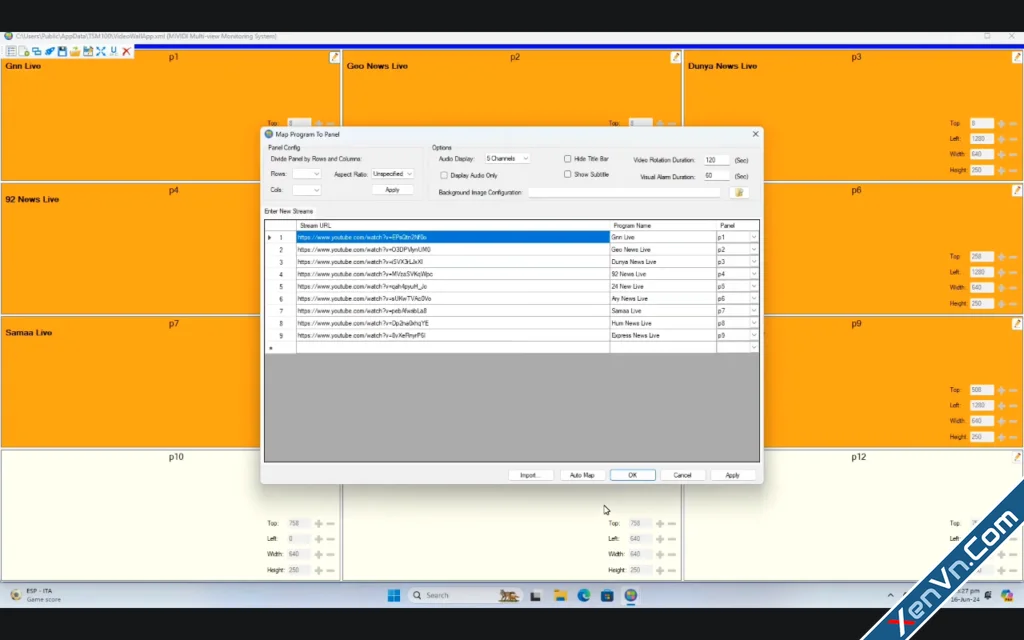Viewport: 1024px width, 640px height.
Task: Click the empty new-row Stream URL cell
Action: 453,348
